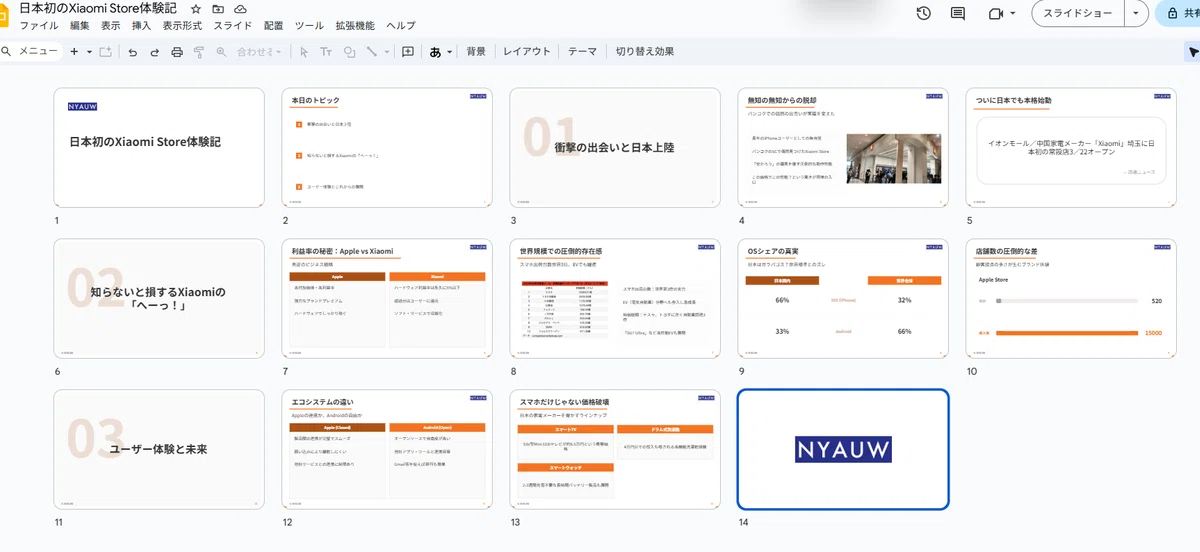Click the 共有 share button

[x=1179, y=13]
